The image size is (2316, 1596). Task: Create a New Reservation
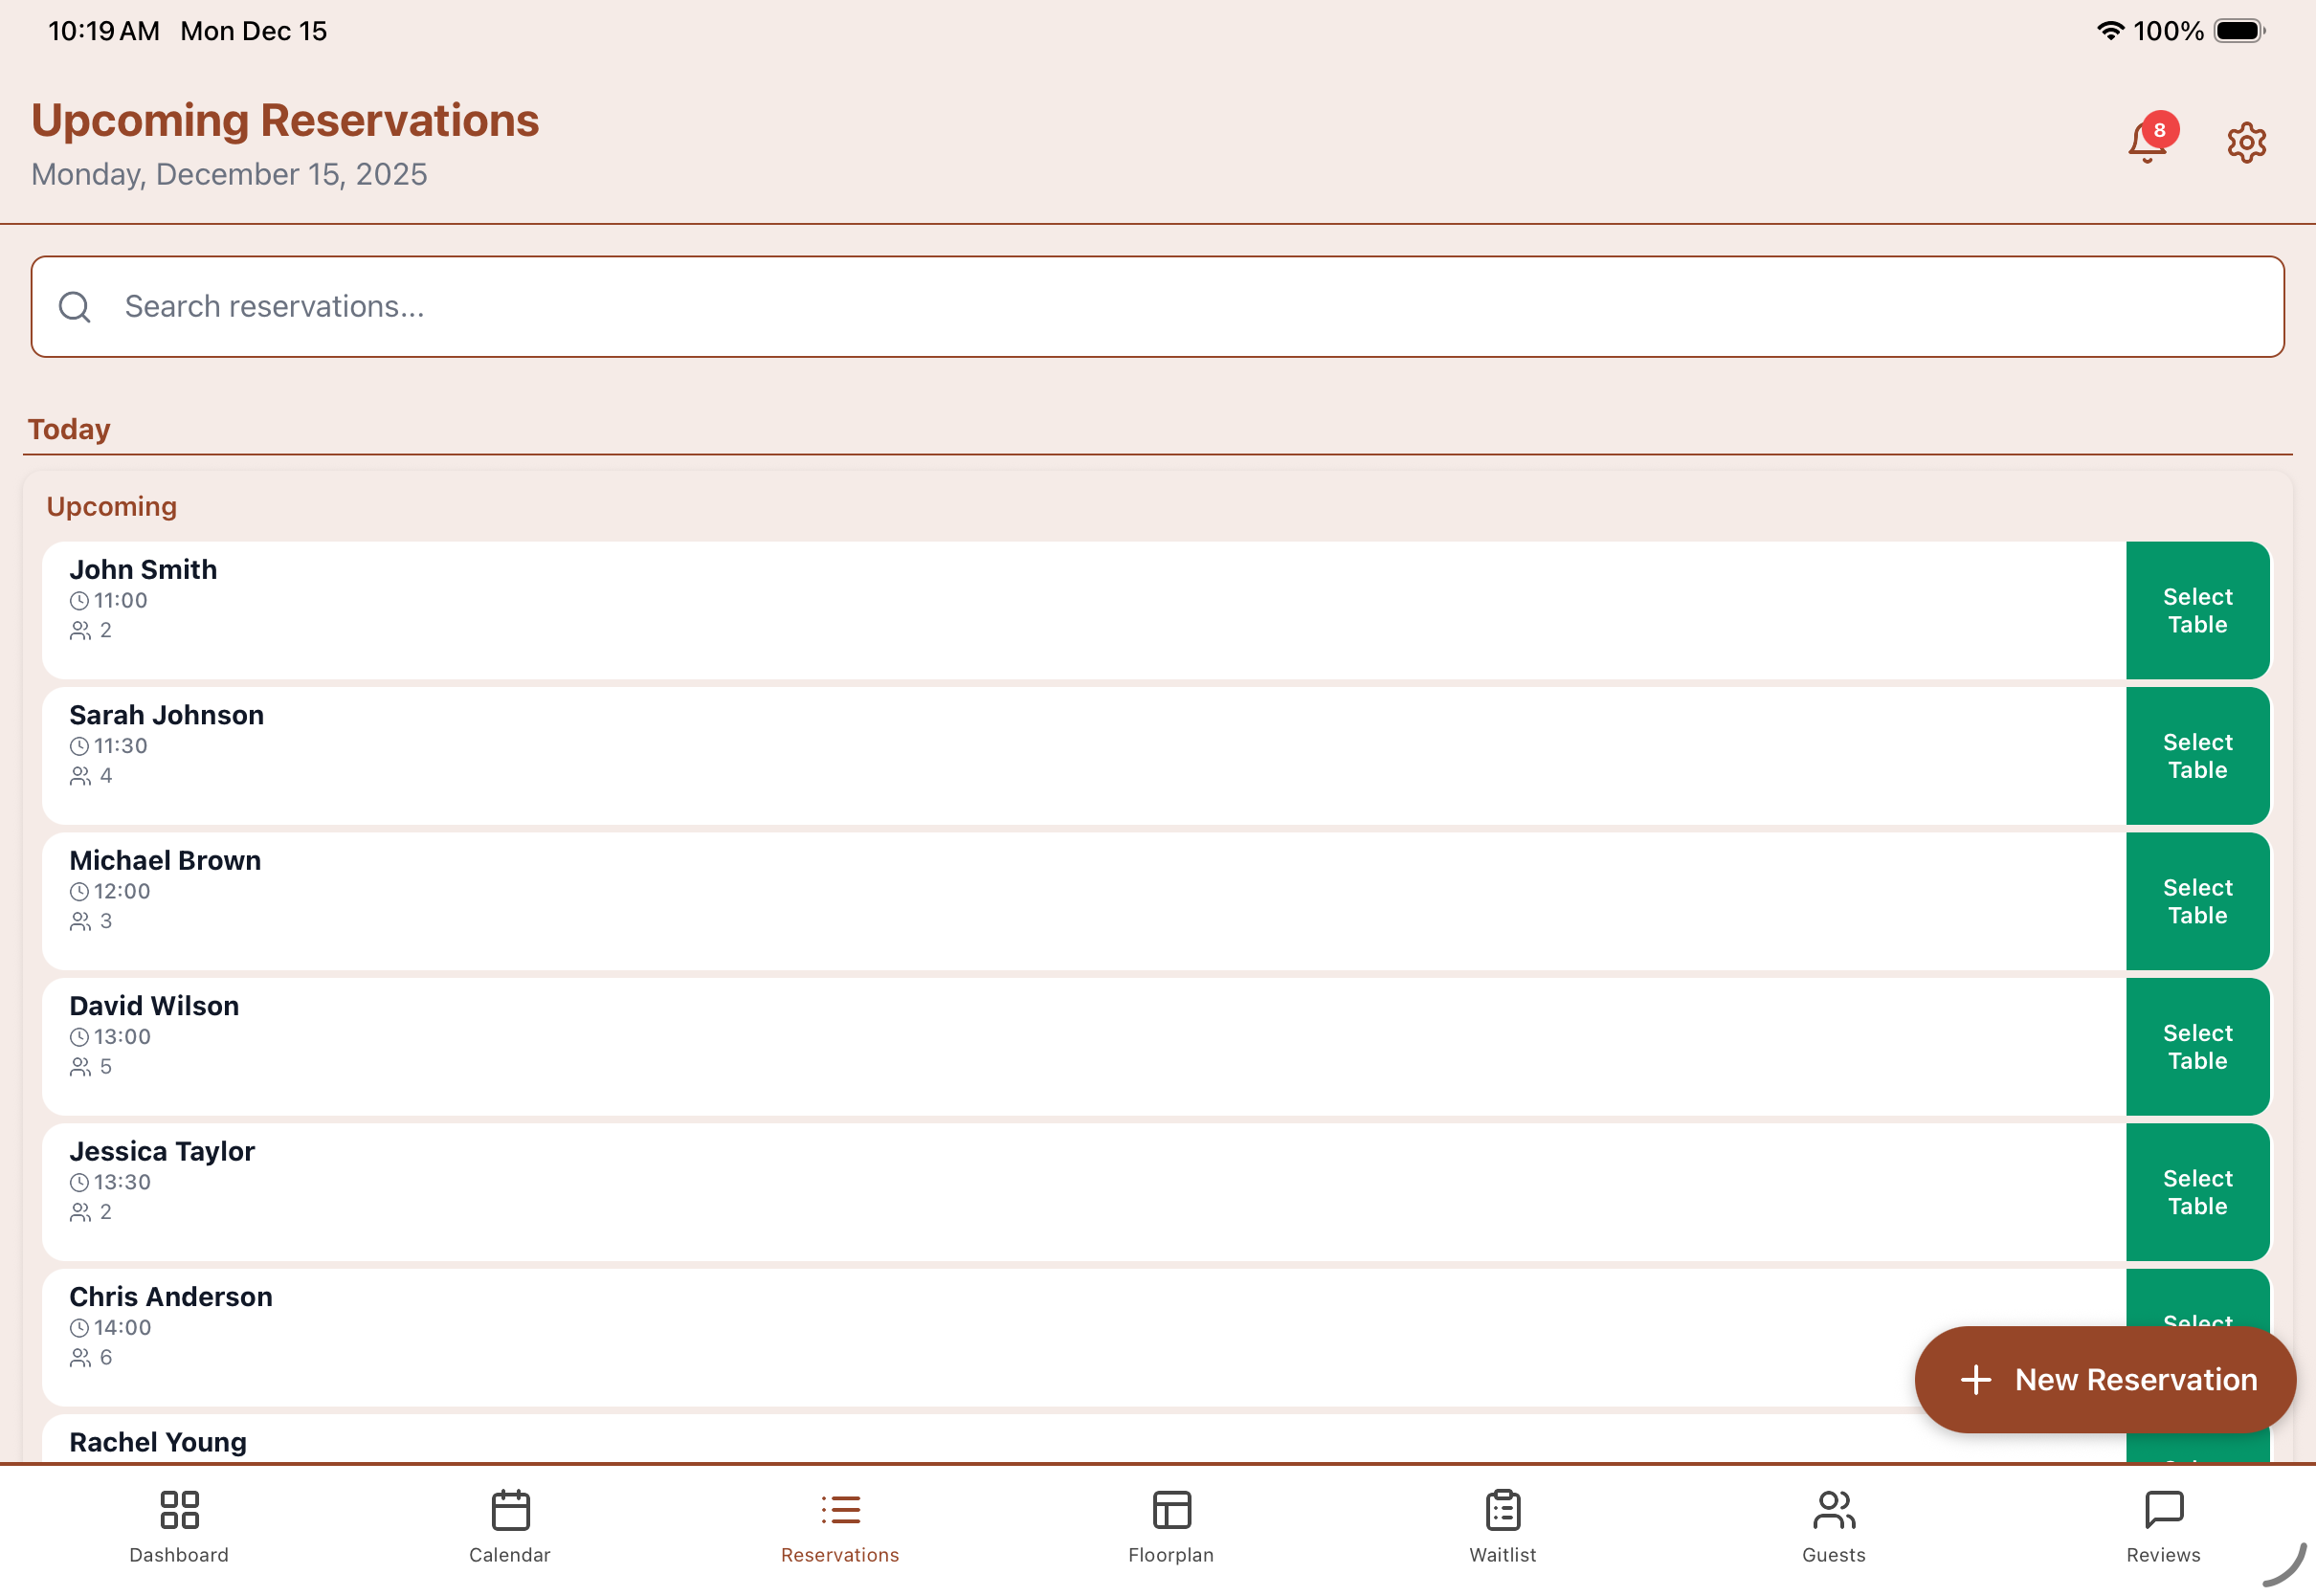(2105, 1380)
